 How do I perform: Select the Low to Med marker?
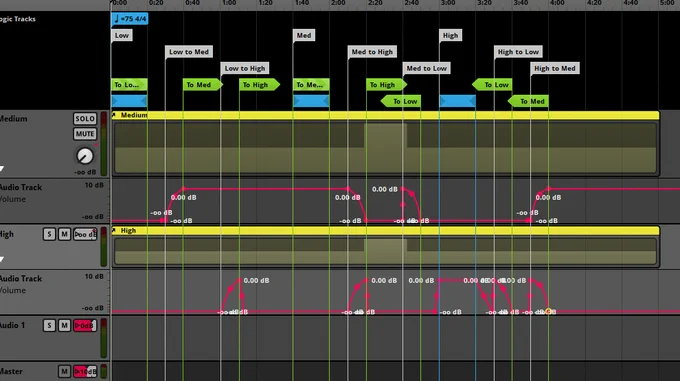tap(189, 52)
